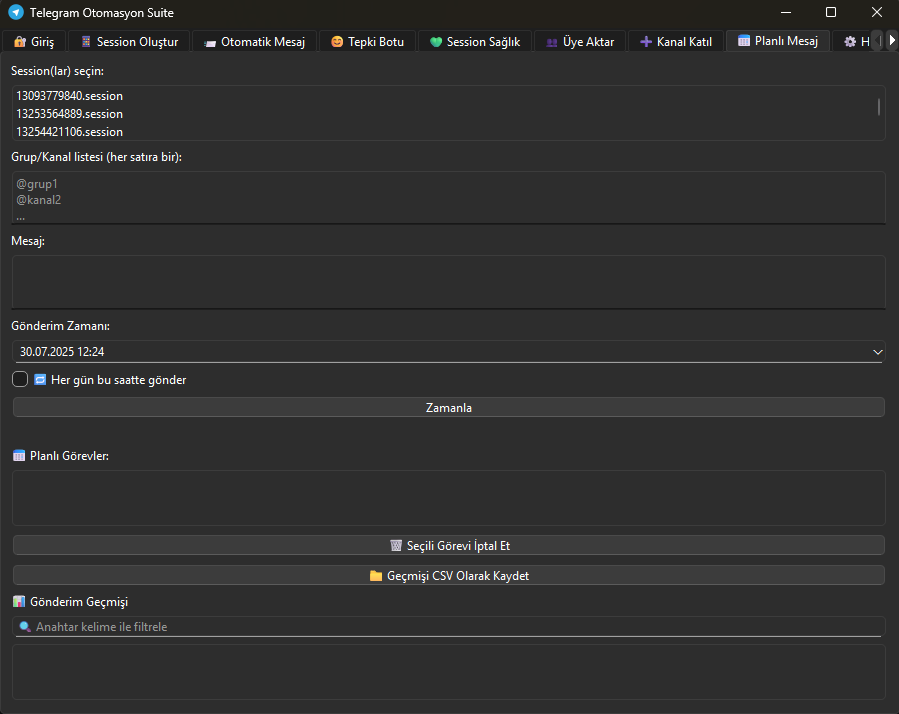Screen dimensions: 899x714
Task: Go to the Otomatik Mesaj tab
Action: coord(255,42)
